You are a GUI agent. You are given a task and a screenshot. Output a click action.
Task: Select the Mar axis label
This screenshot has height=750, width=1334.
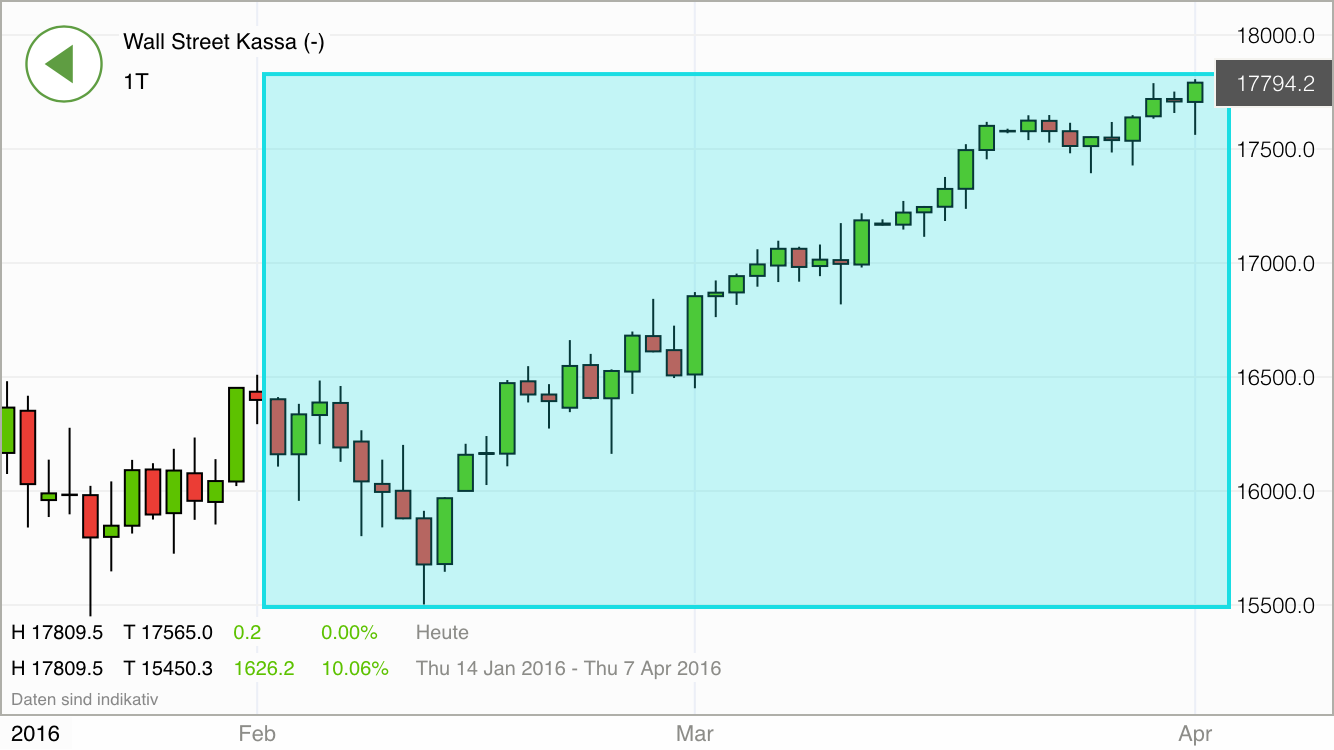tap(694, 733)
